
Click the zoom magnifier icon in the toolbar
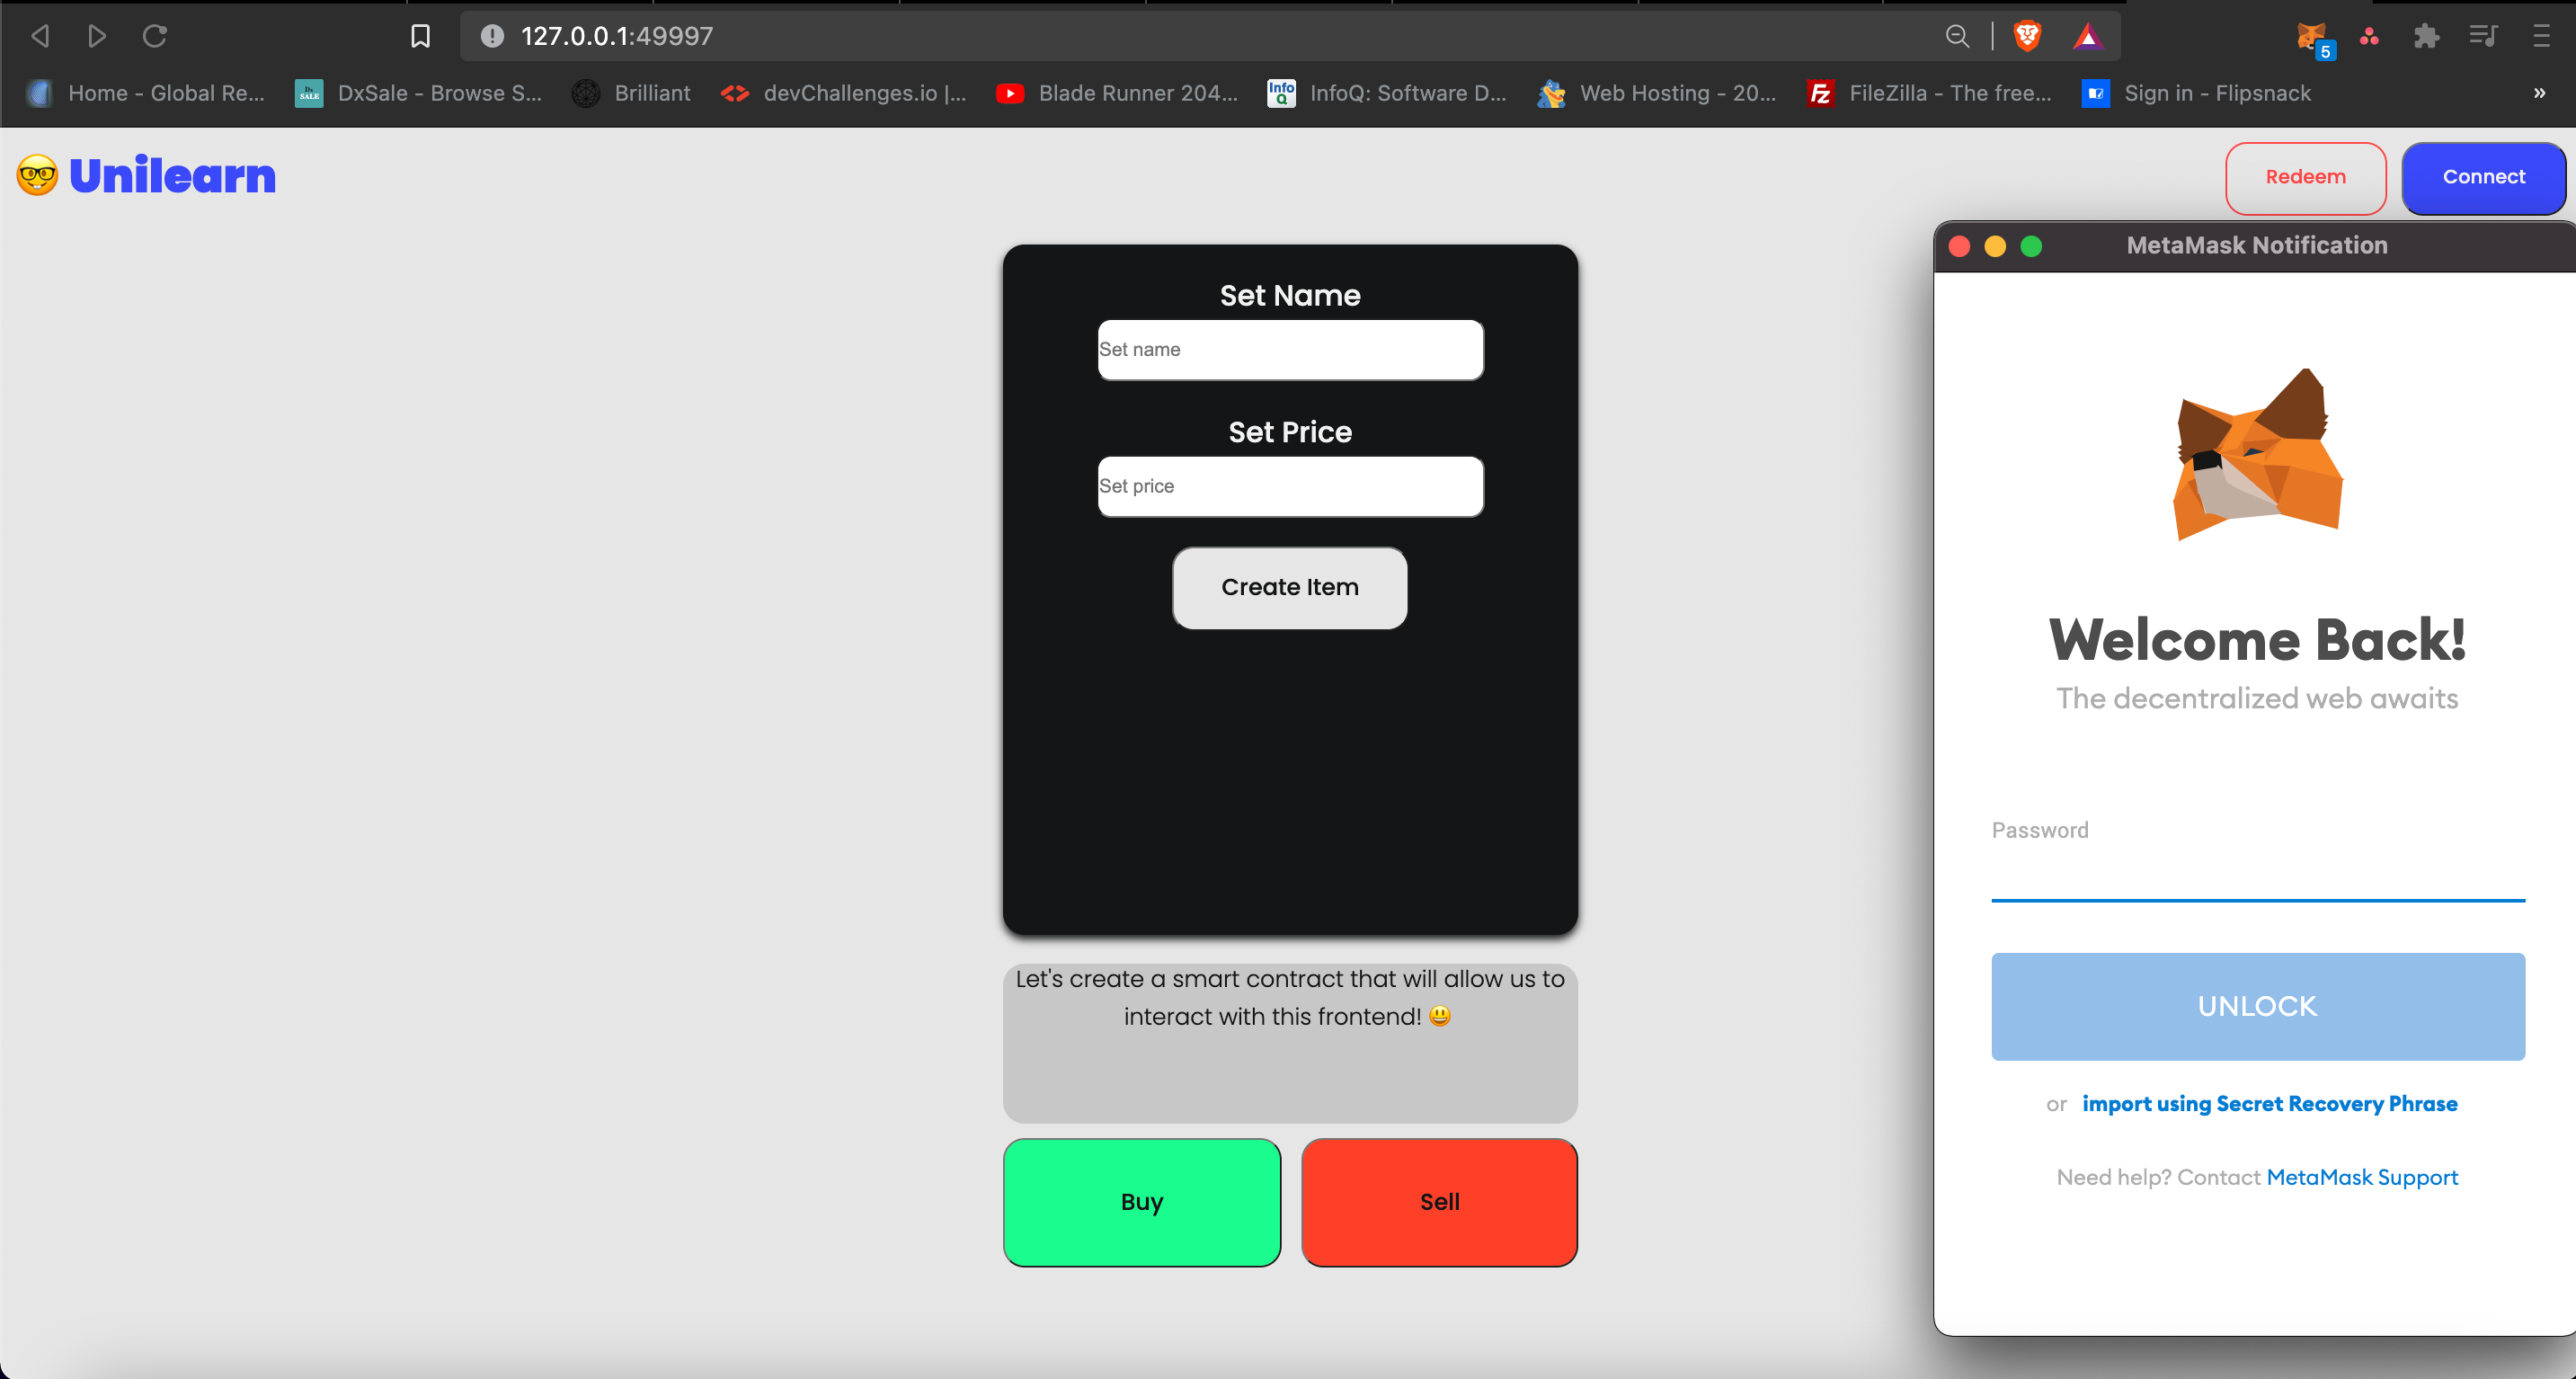(x=1957, y=36)
